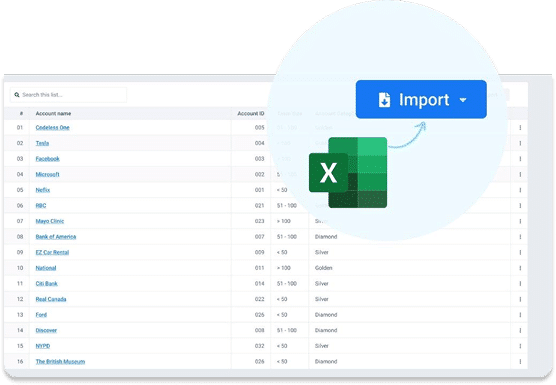Expand the Import dropdown arrow
The image size is (556, 385).
pos(463,100)
